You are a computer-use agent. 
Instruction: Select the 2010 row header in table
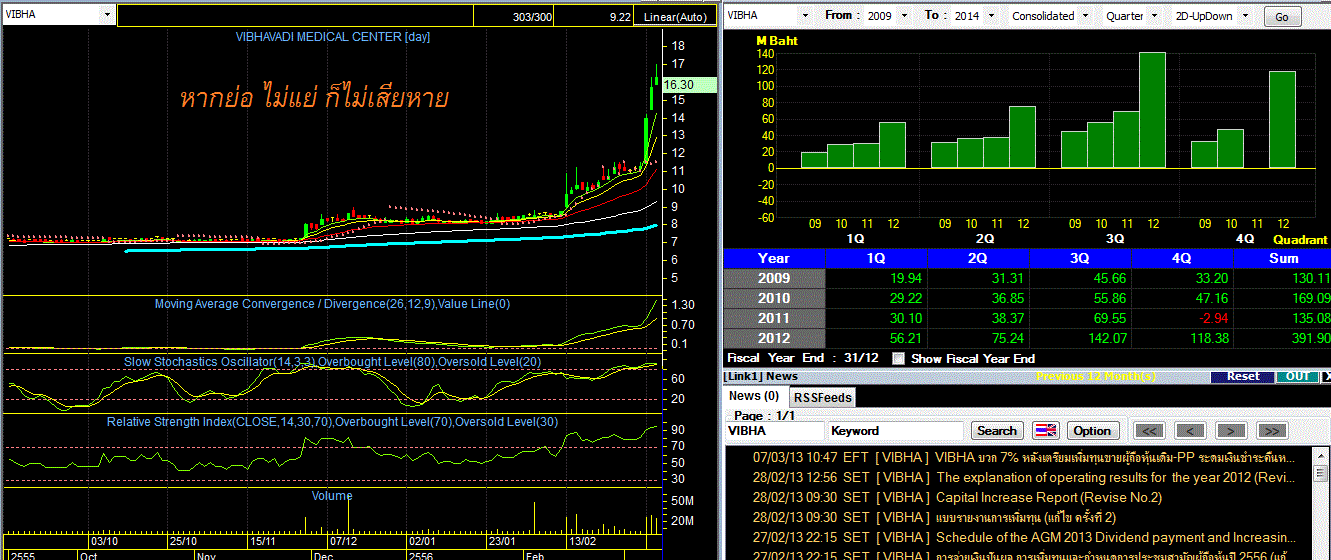(x=774, y=298)
